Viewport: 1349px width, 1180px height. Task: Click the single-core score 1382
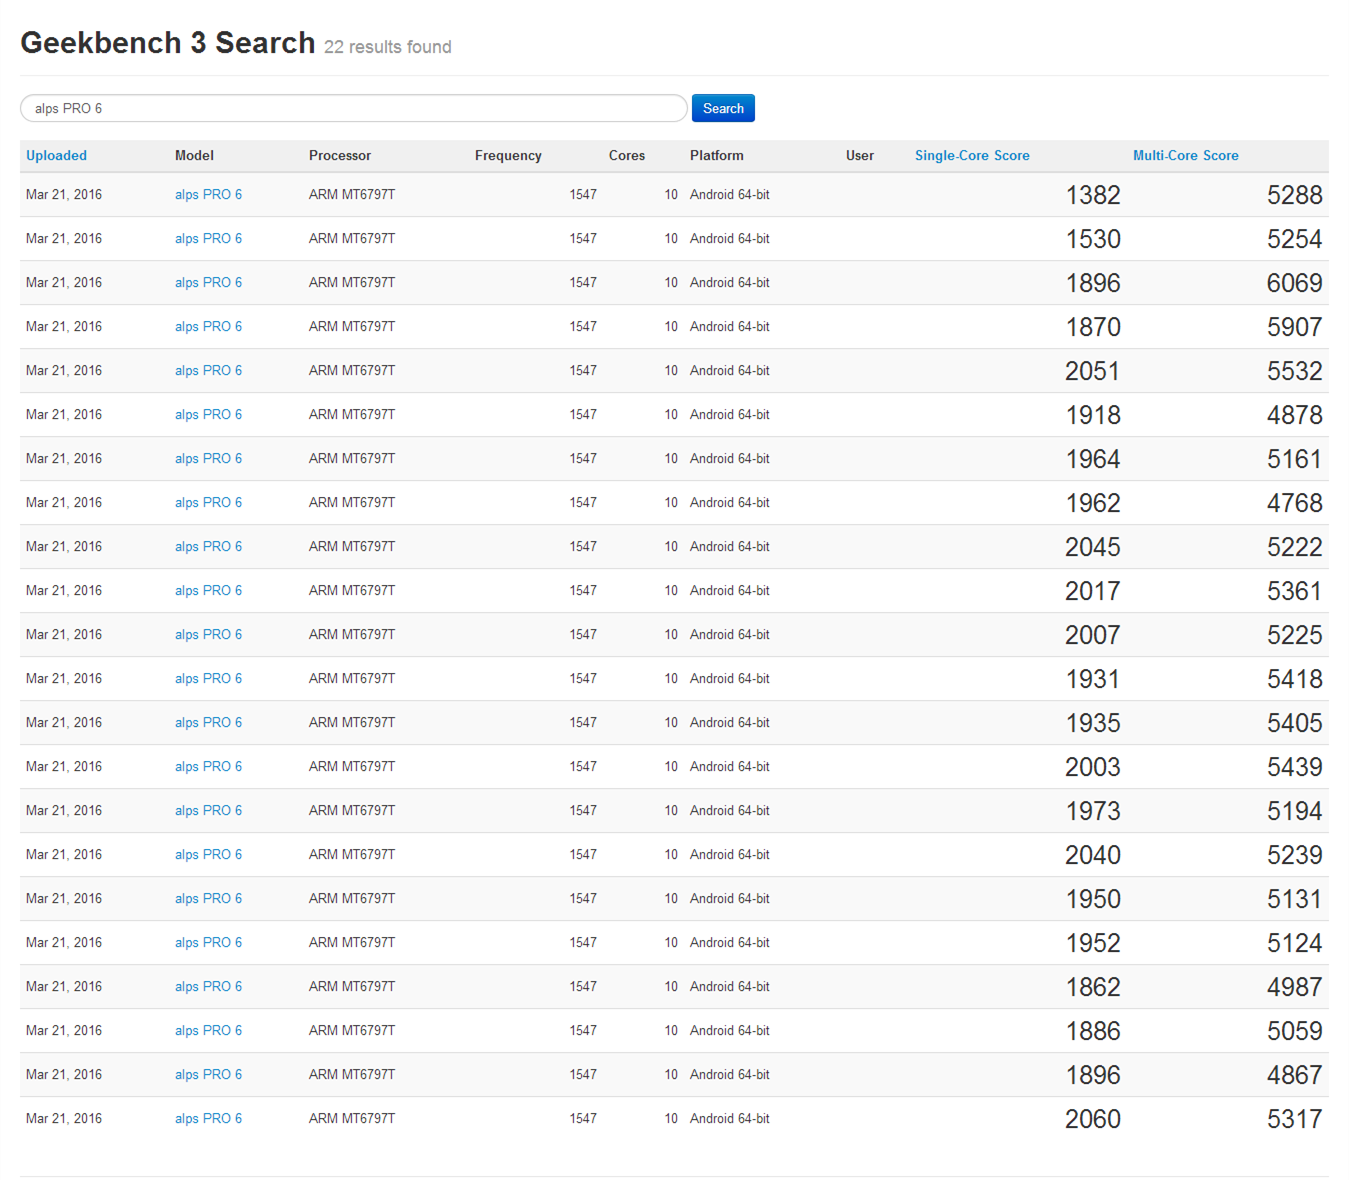pos(1093,195)
